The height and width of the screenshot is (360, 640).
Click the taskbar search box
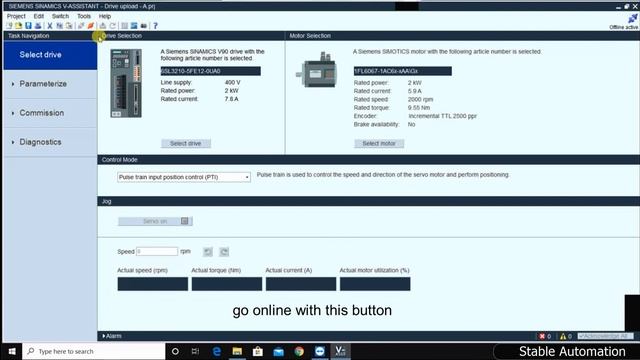(94, 351)
